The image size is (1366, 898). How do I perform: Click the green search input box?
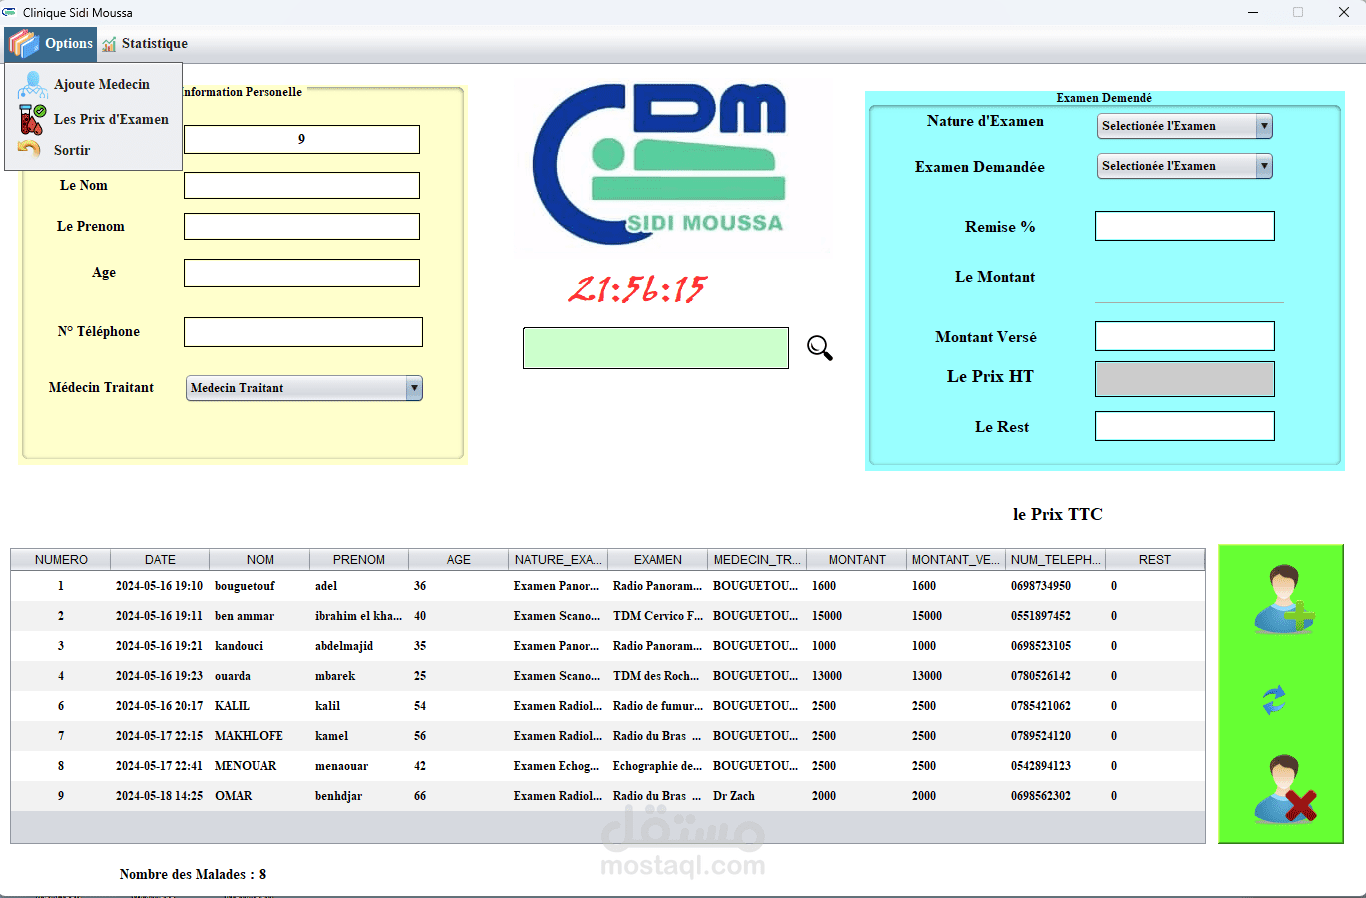656,348
